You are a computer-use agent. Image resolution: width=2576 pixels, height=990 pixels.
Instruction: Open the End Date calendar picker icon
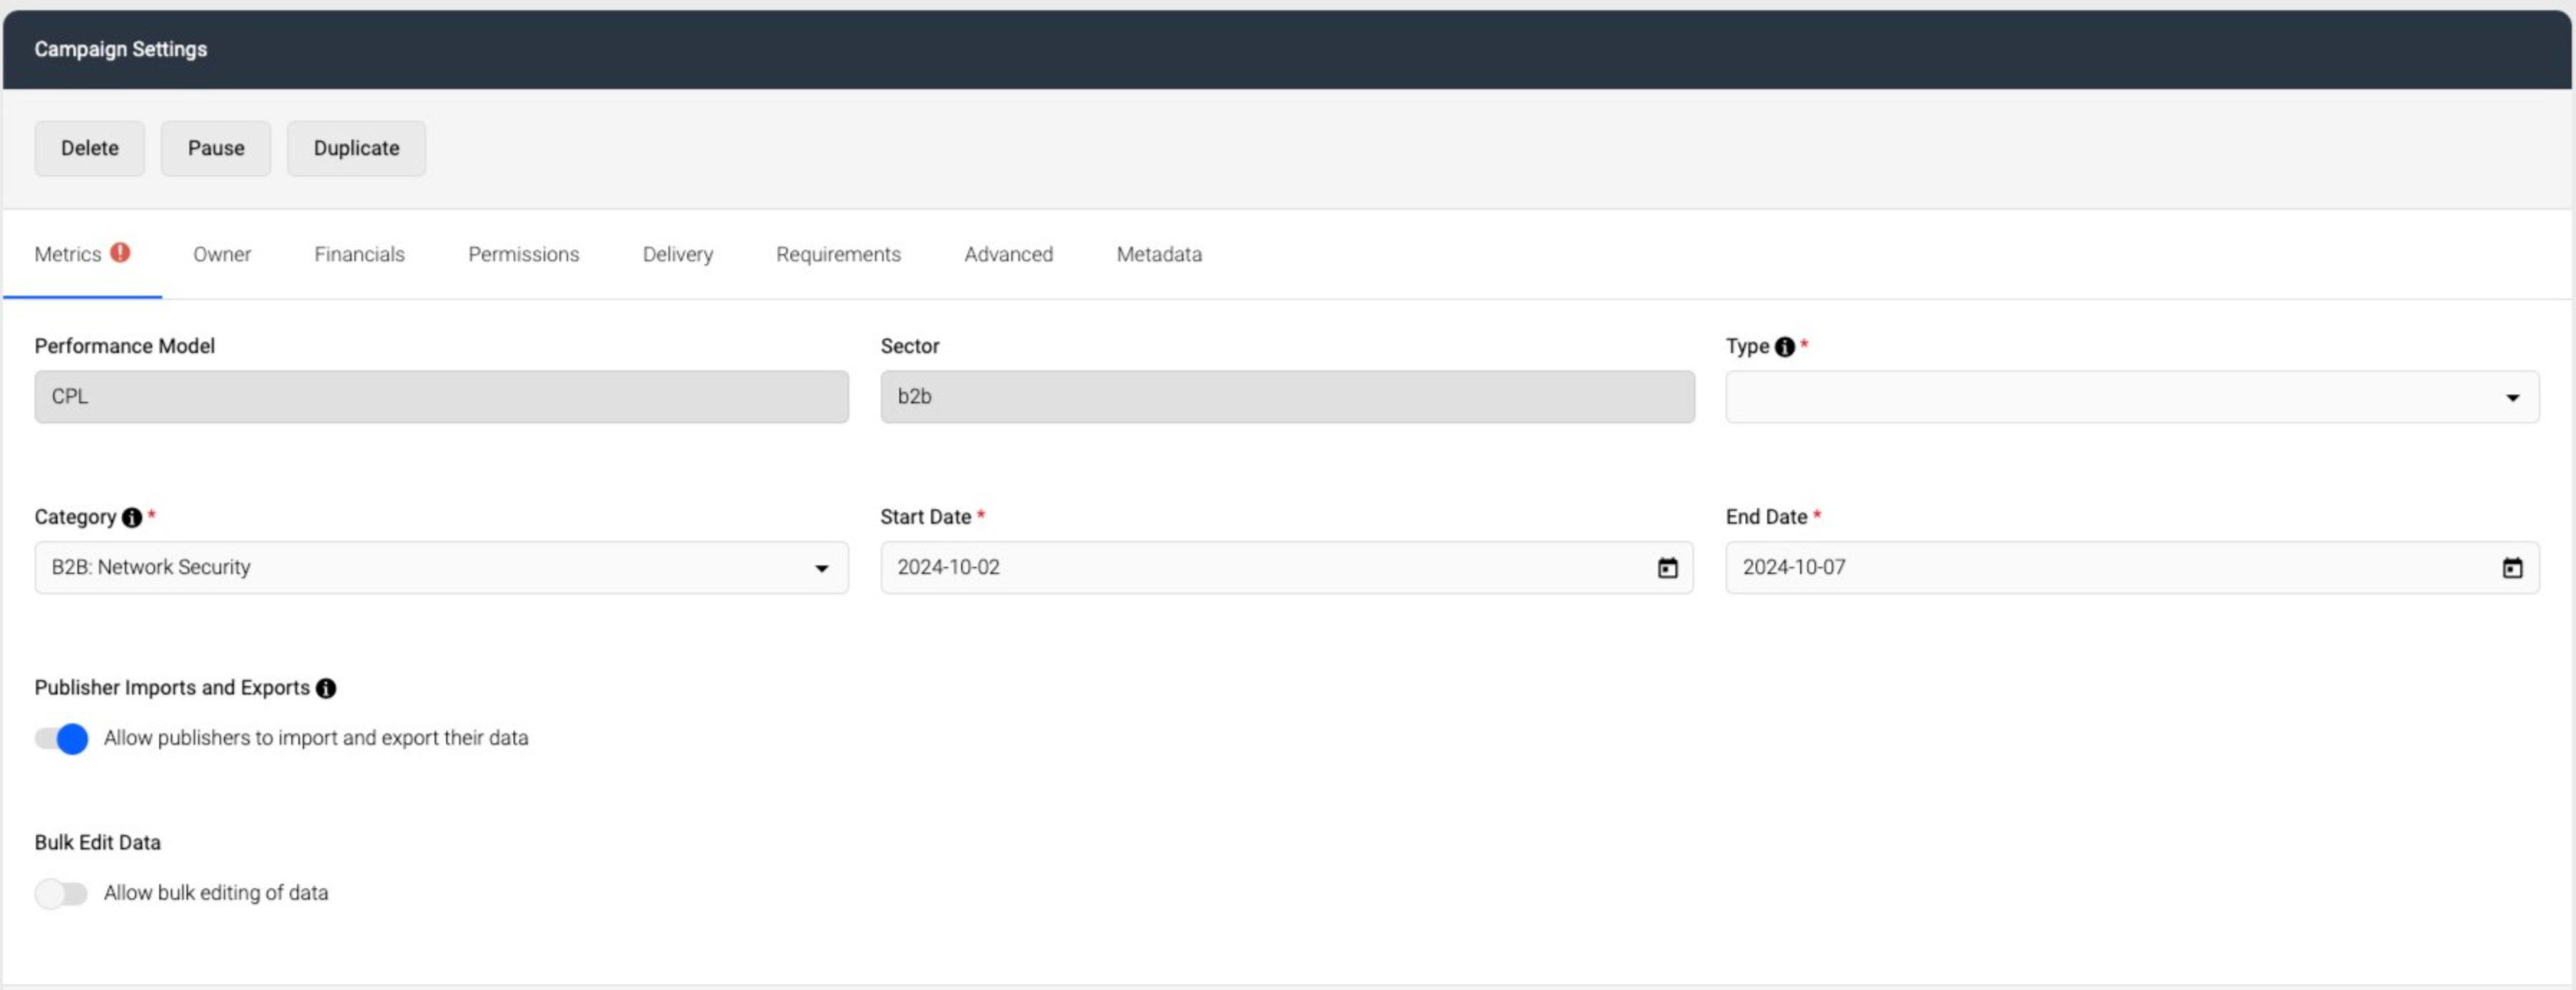2512,568
